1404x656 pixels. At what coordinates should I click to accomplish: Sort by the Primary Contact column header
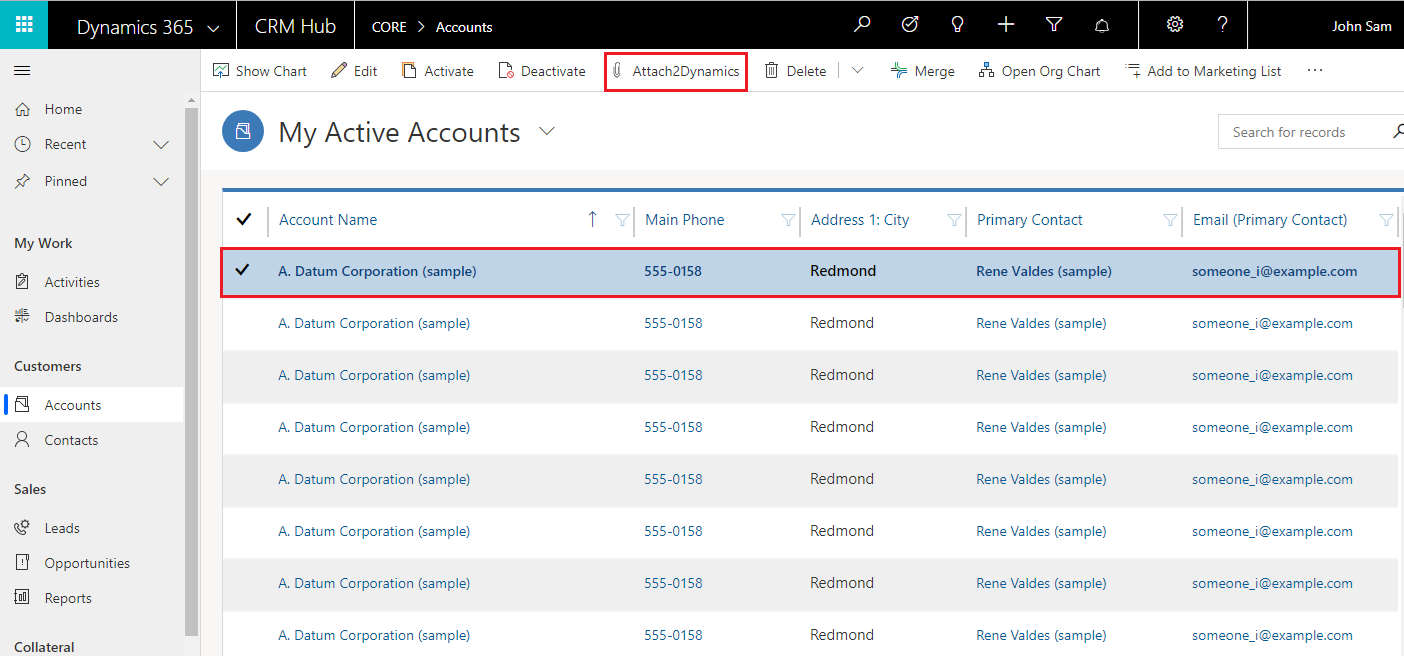[1030, 220]
